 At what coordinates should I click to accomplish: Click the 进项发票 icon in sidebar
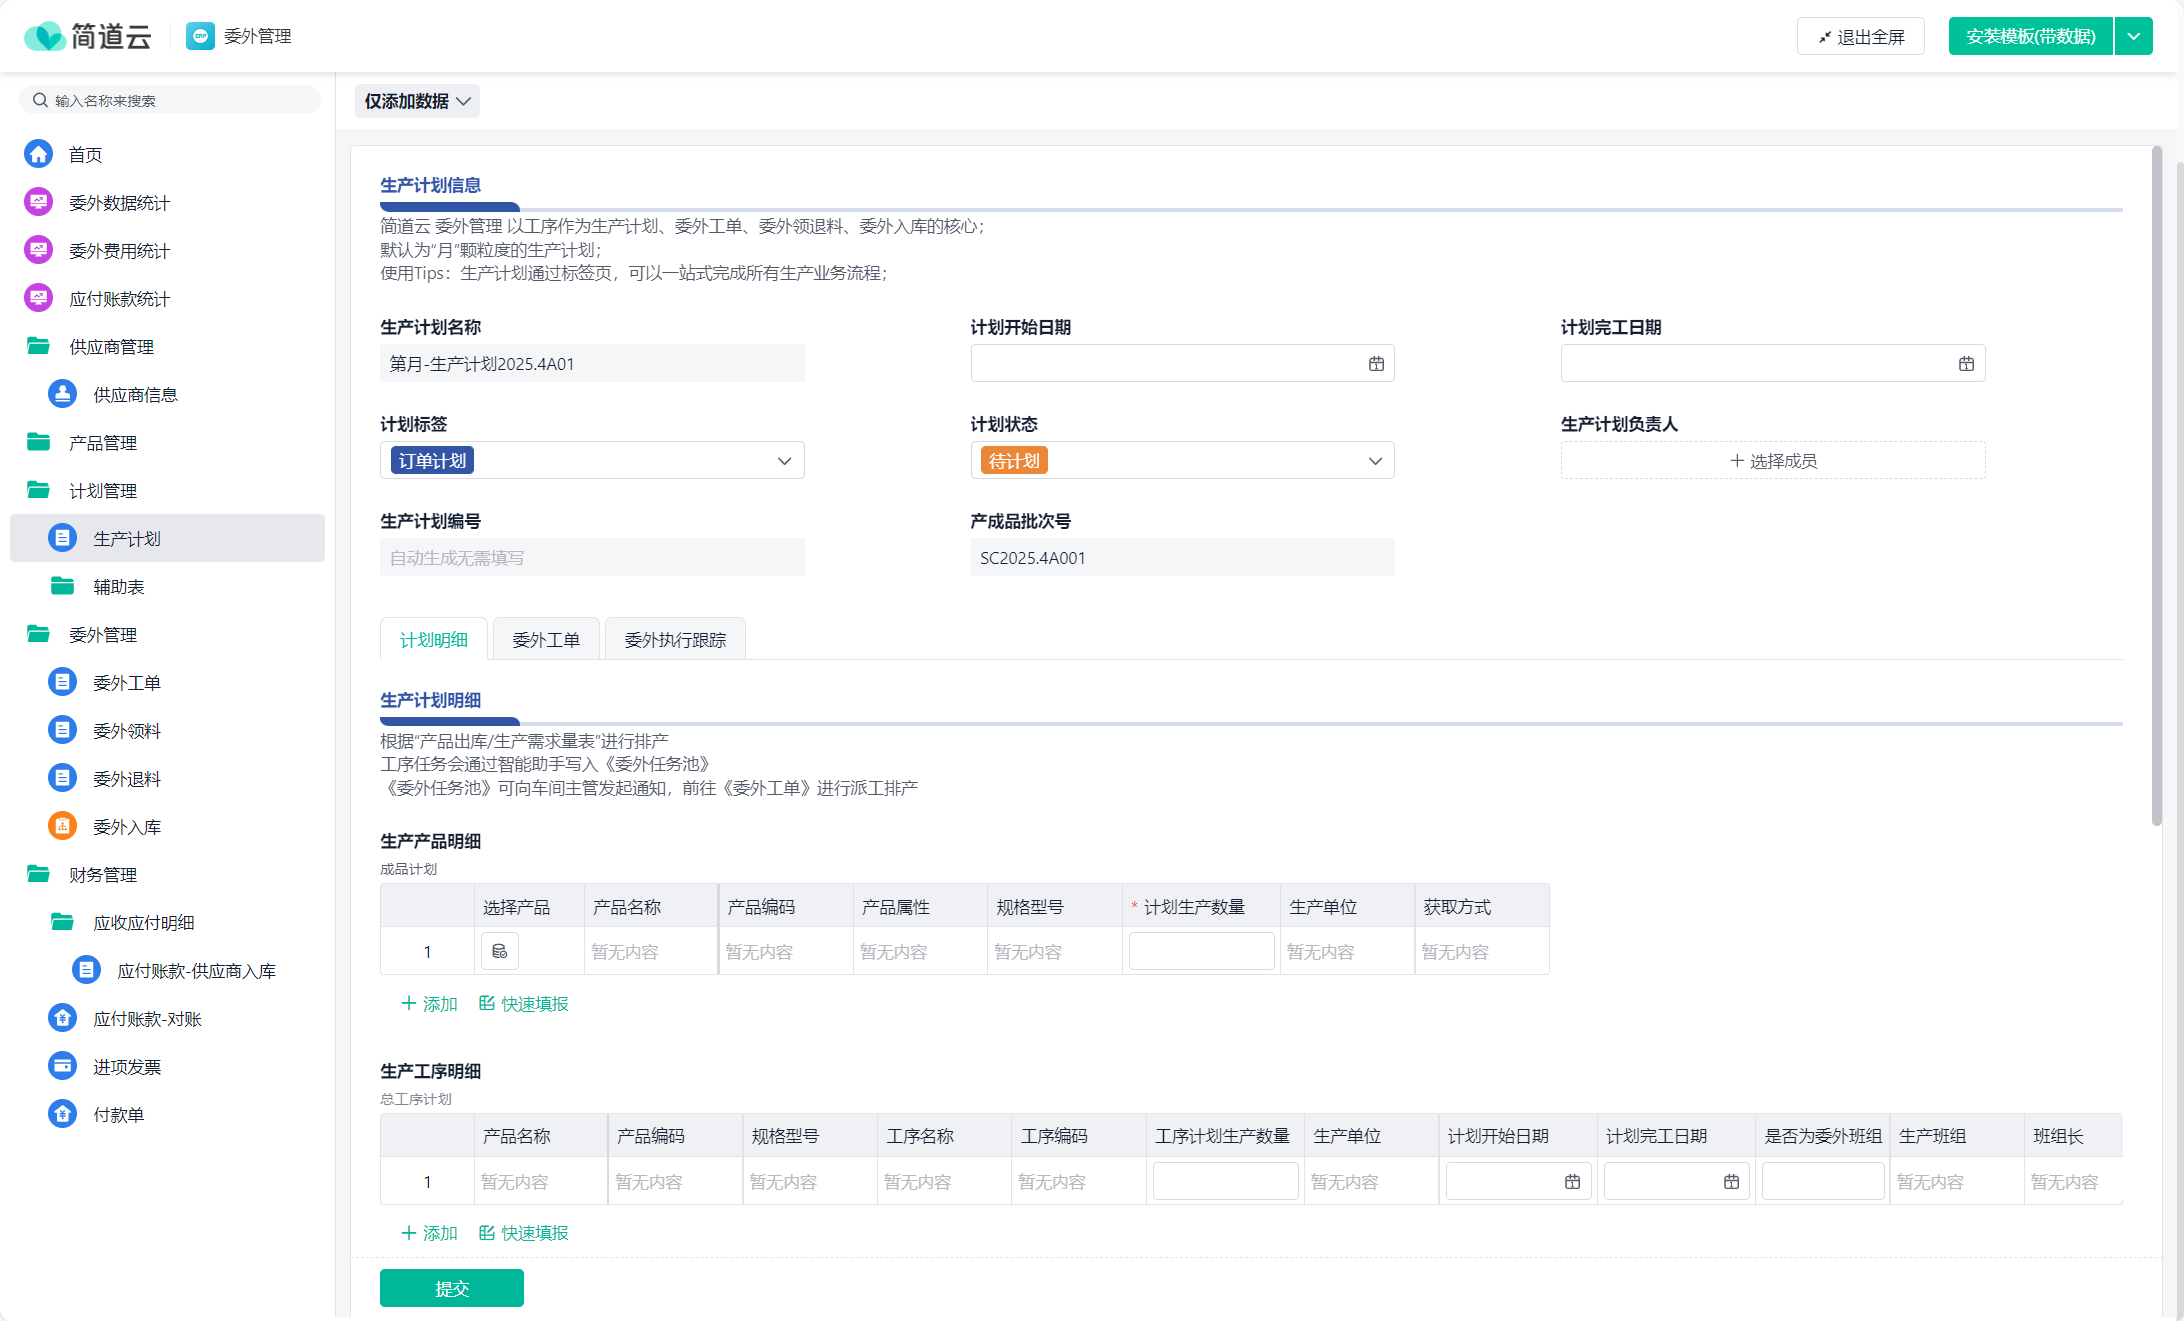tap(62, 1066)
